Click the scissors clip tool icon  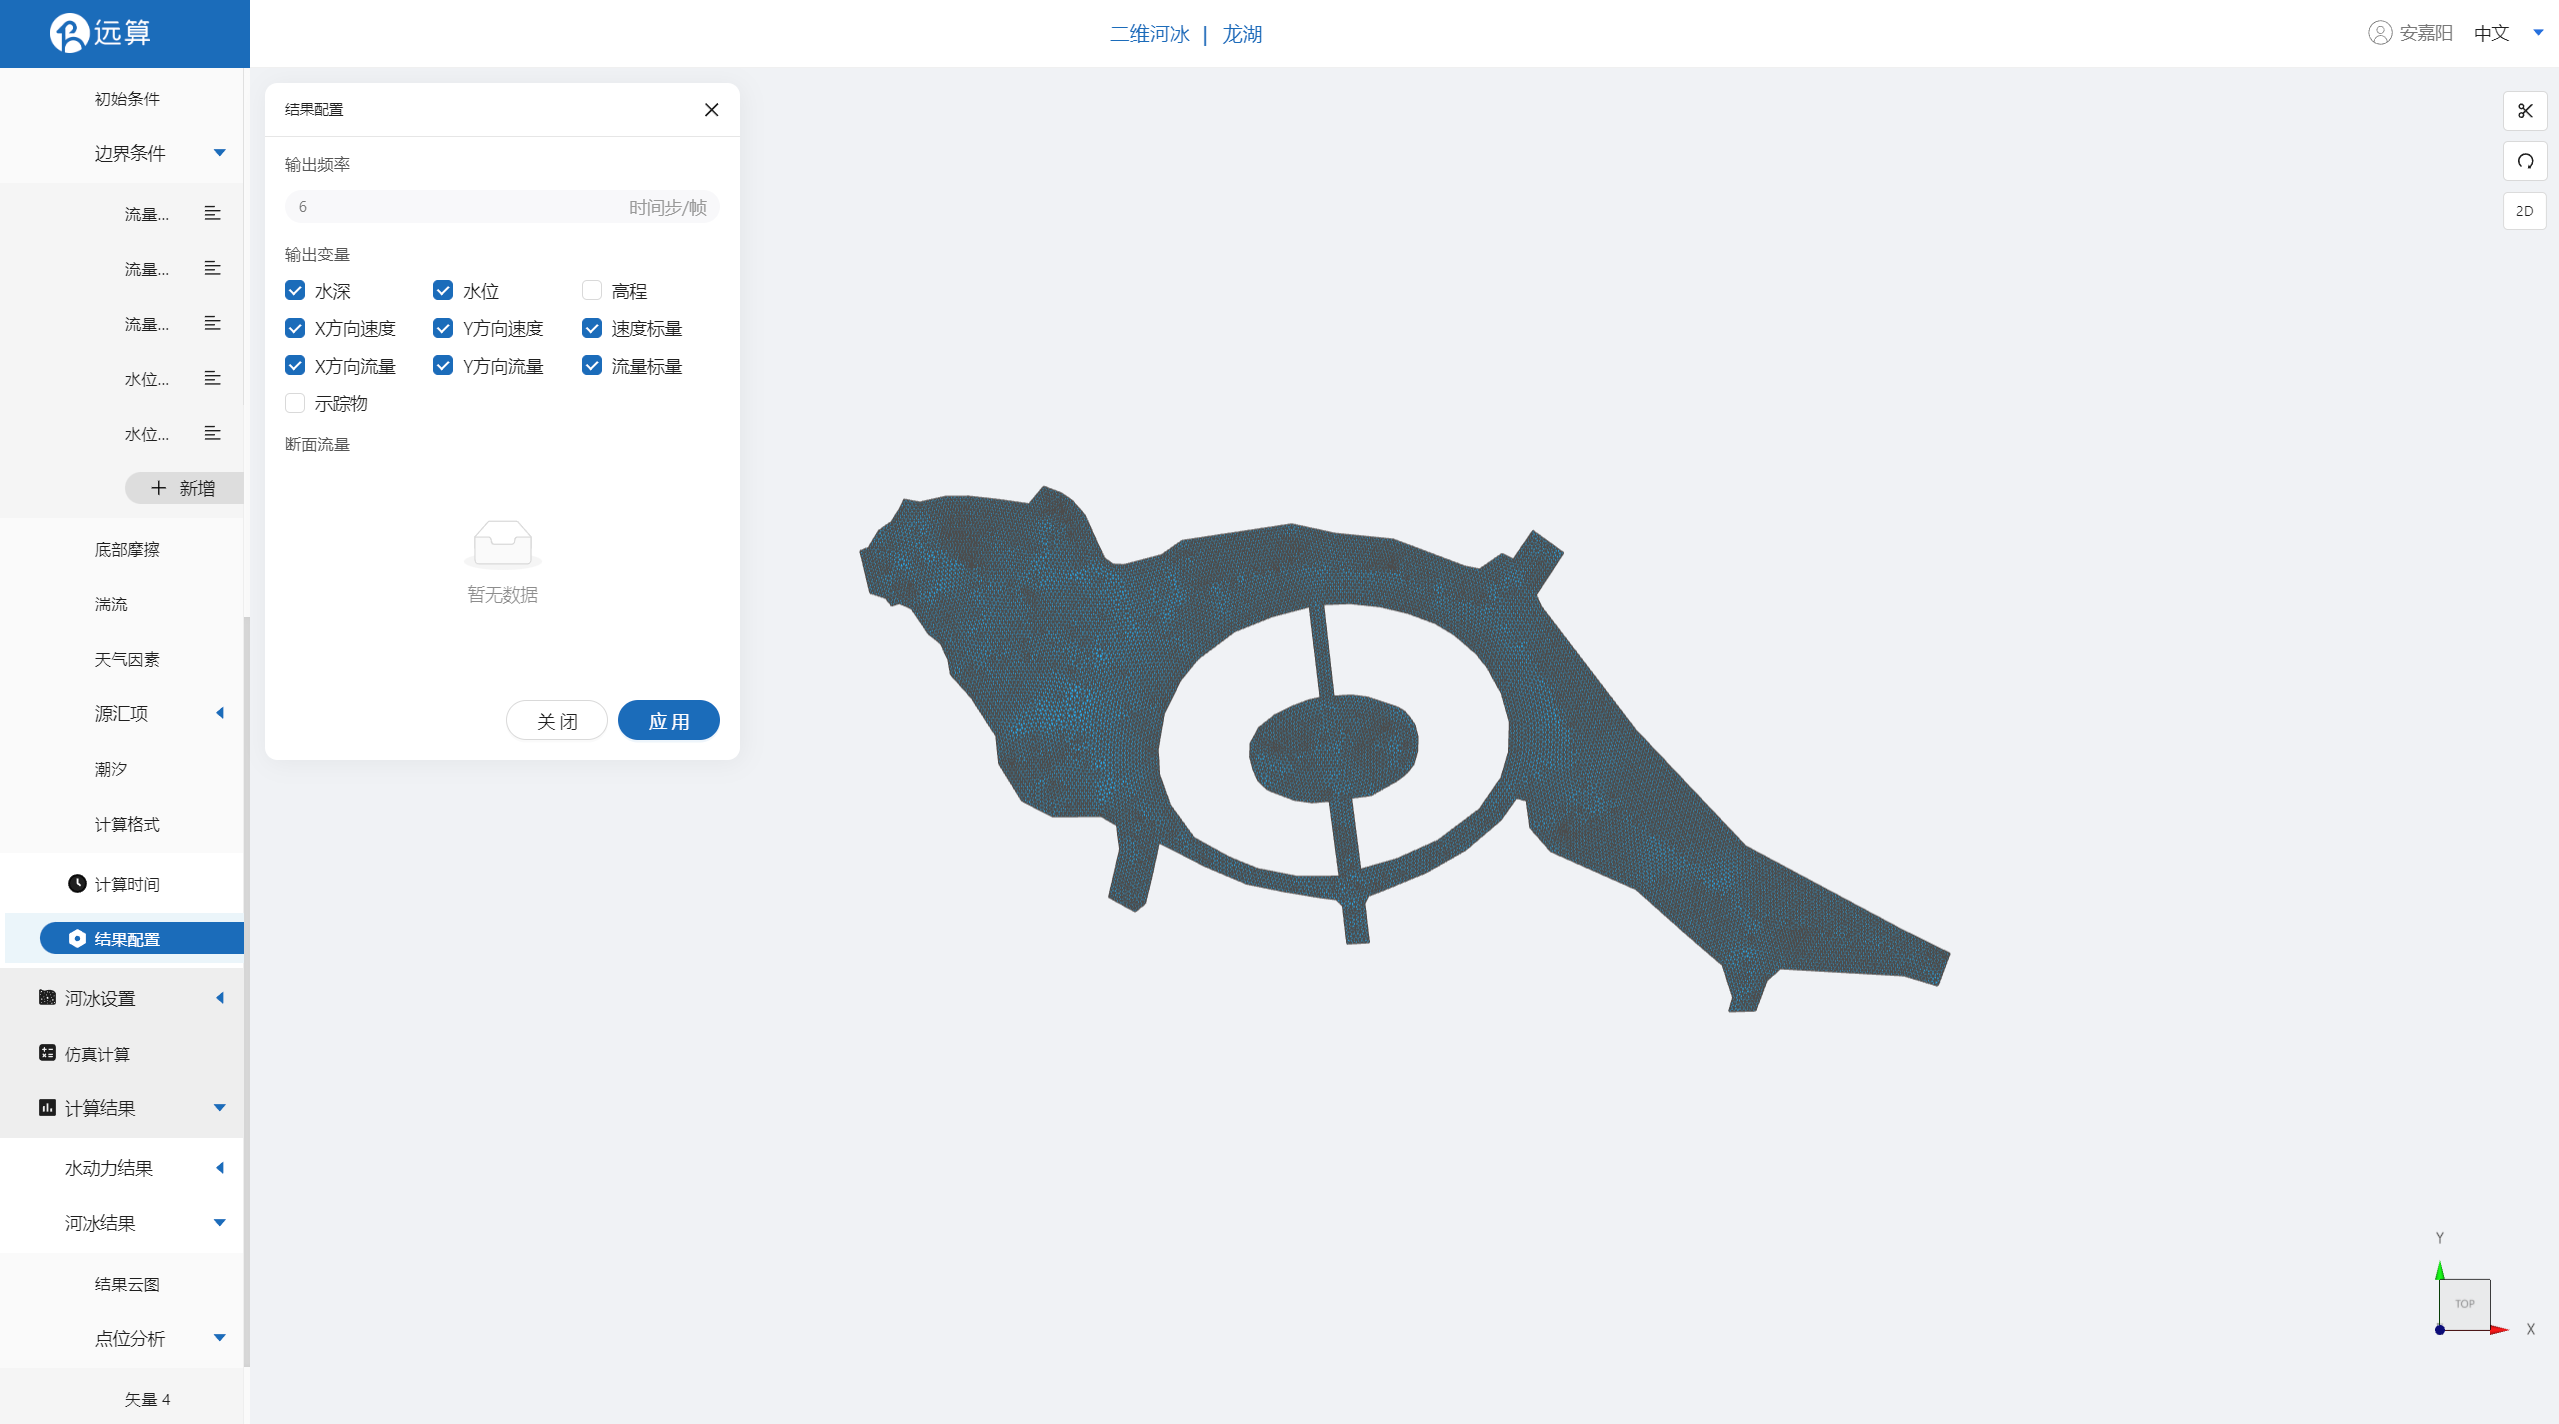[x=2525, y=111]
